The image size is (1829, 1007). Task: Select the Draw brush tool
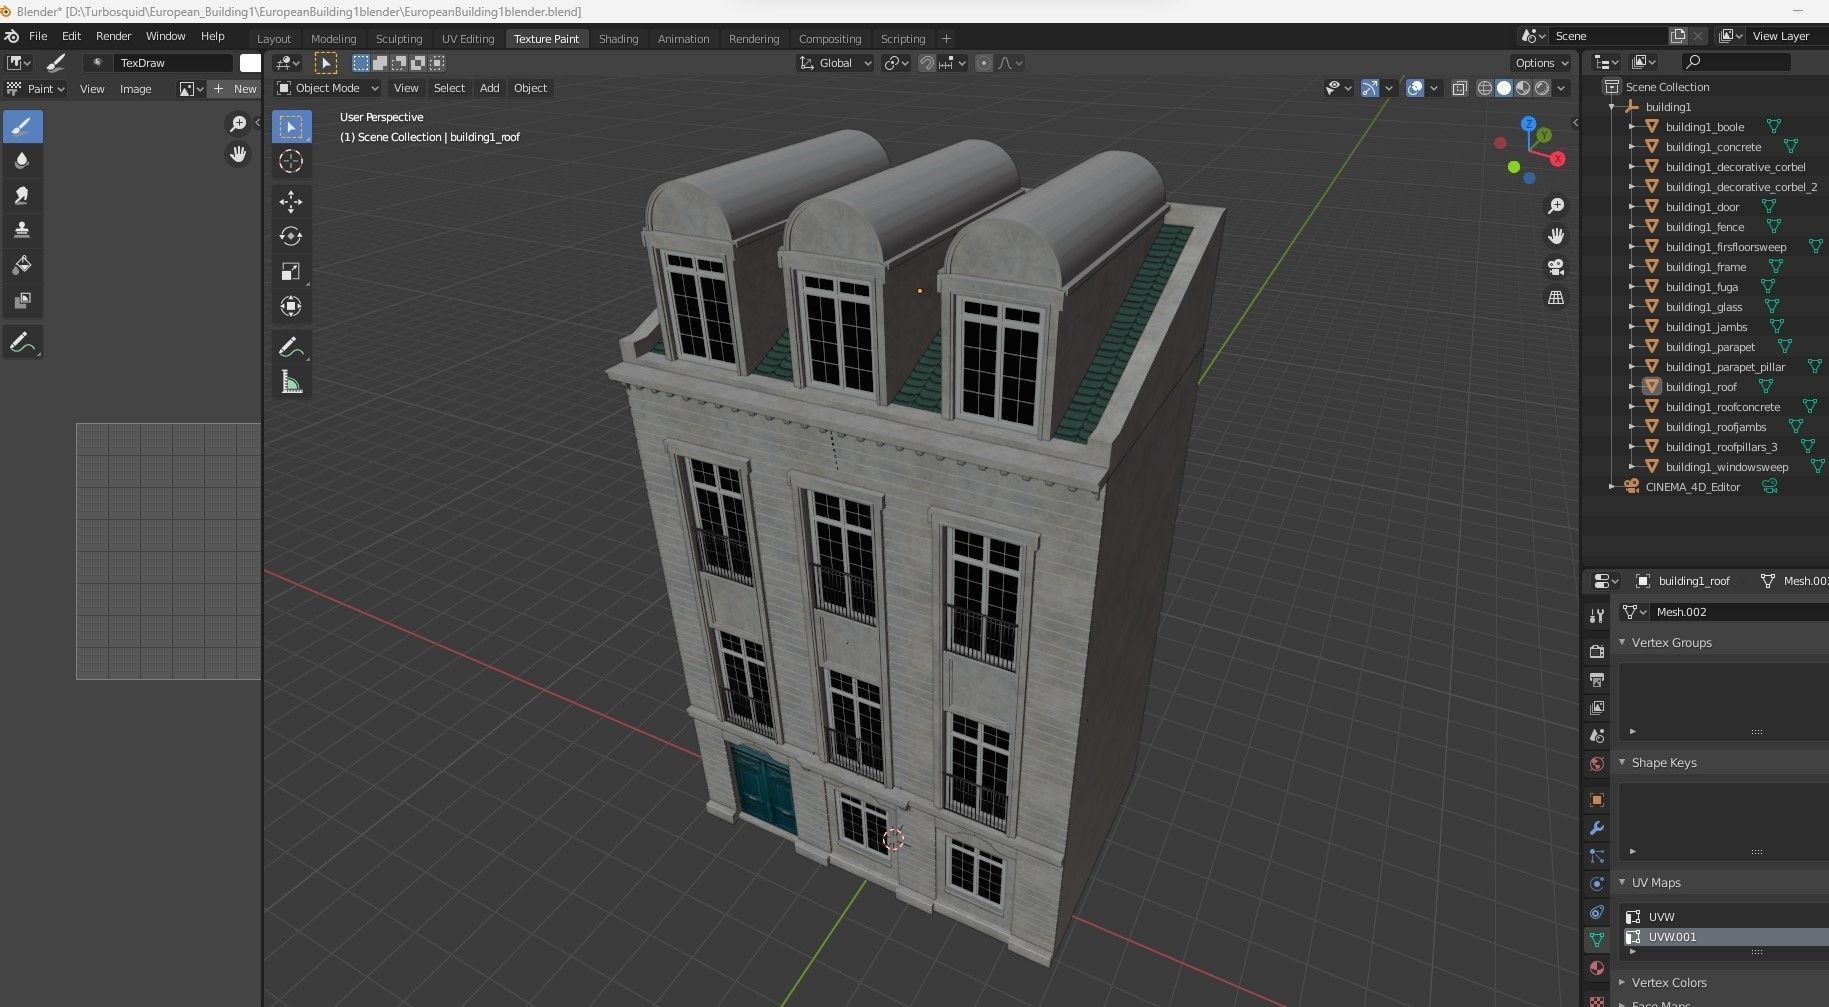click(23, 126)
